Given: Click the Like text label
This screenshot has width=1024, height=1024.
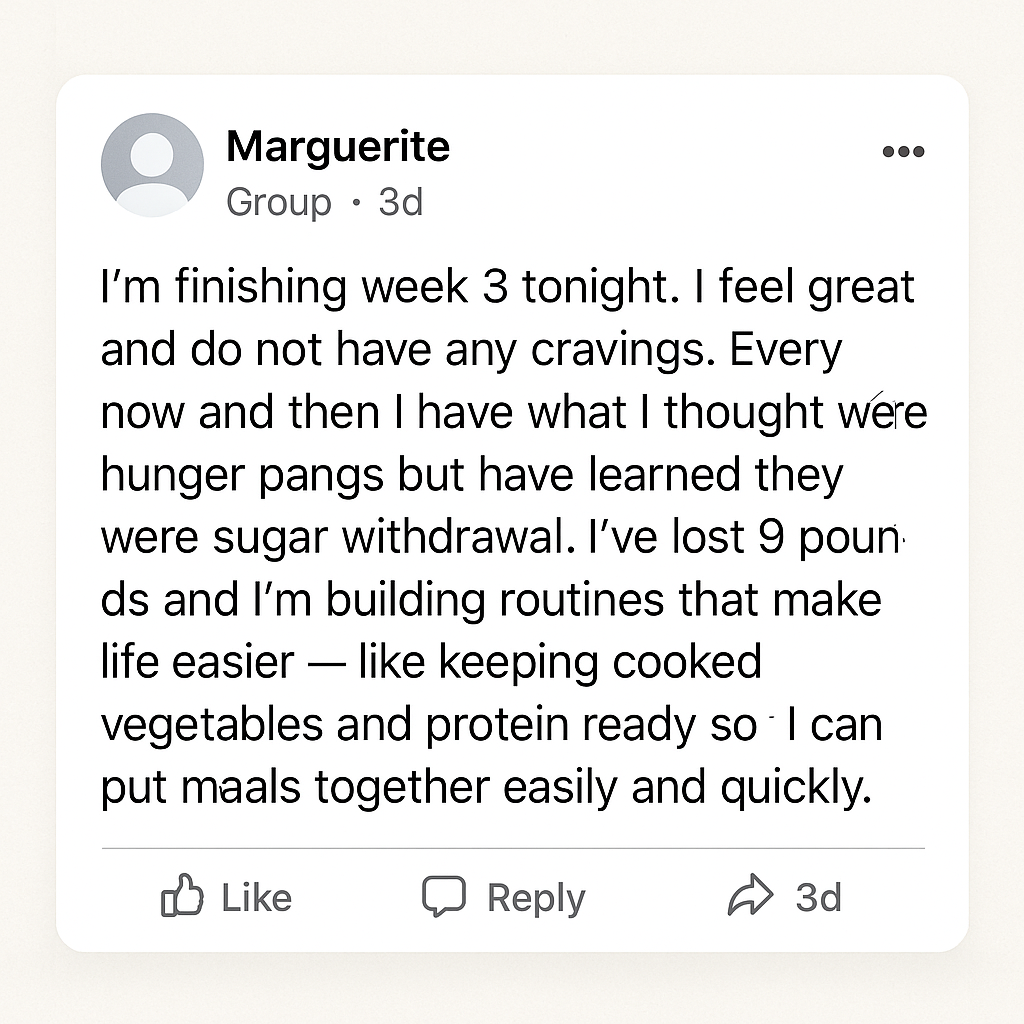Looking at the screenshot, I should point(257,897).
